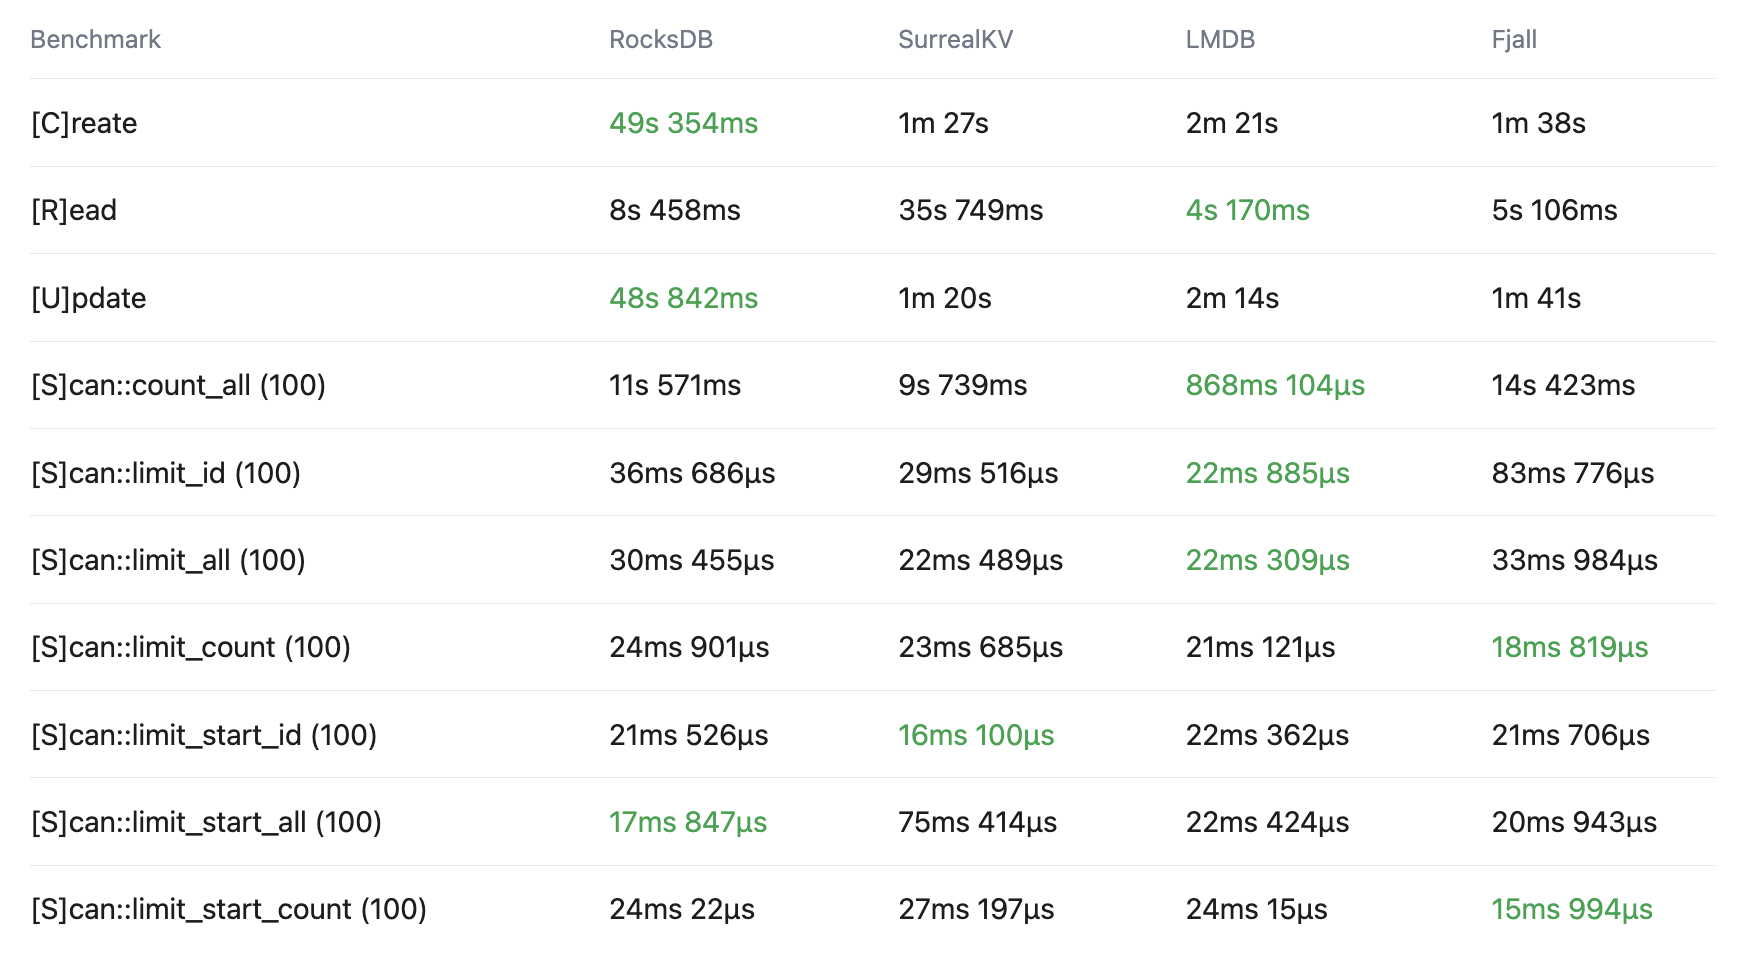The width and height of the screenshot is (1754, 958).
Task: Click the [S]can::limit_start_all (100) label
Action: click(206, 822)
